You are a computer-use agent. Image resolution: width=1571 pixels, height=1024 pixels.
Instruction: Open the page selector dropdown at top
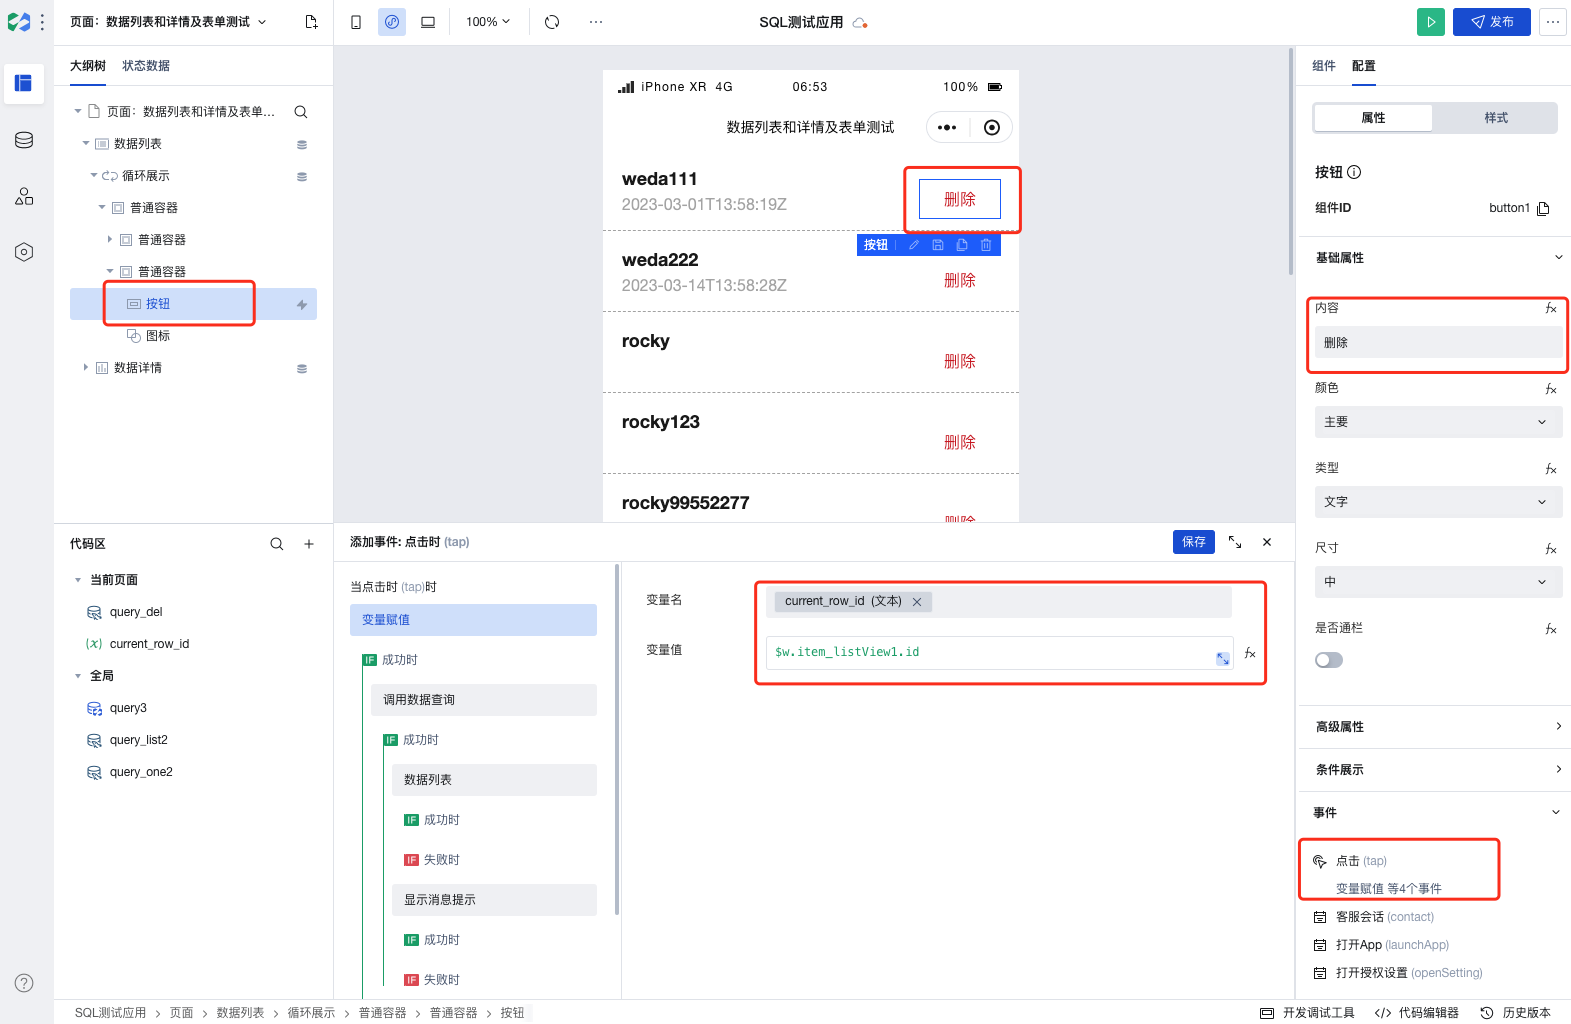(169, 22)
